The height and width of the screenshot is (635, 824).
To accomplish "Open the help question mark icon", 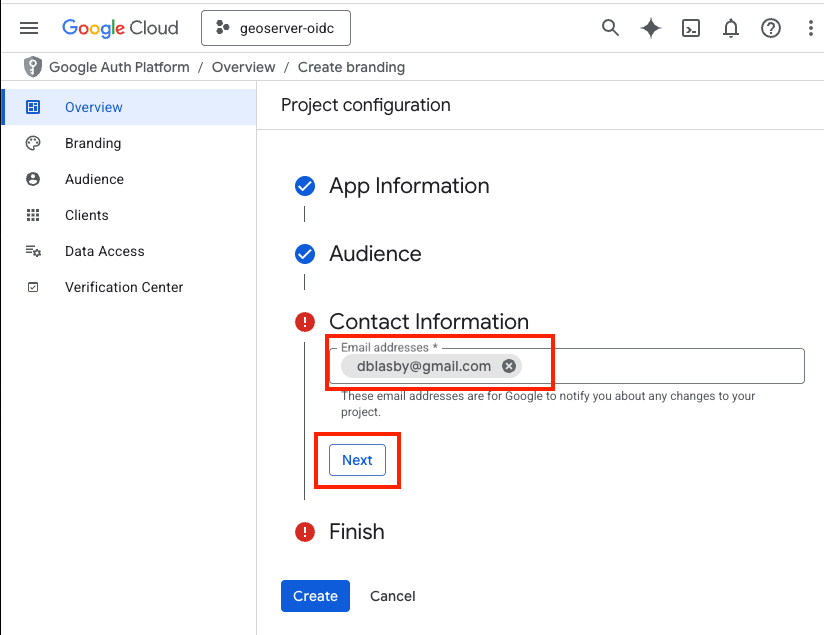I will point(771,28).
